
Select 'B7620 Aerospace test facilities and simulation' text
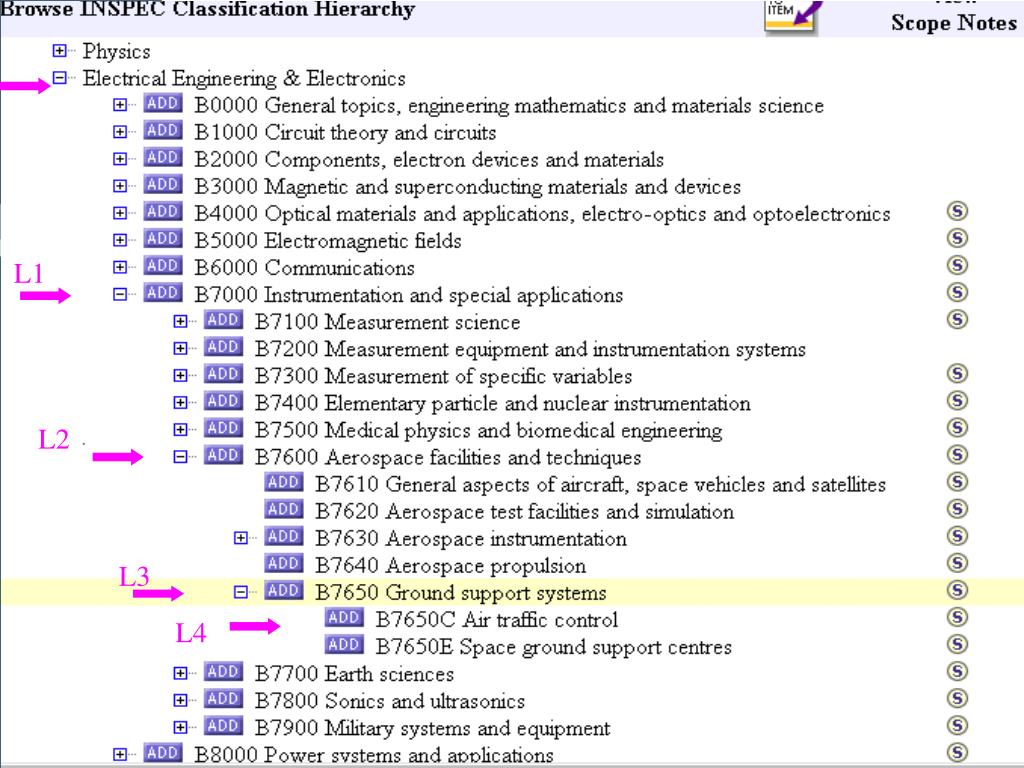pos(524,511)
